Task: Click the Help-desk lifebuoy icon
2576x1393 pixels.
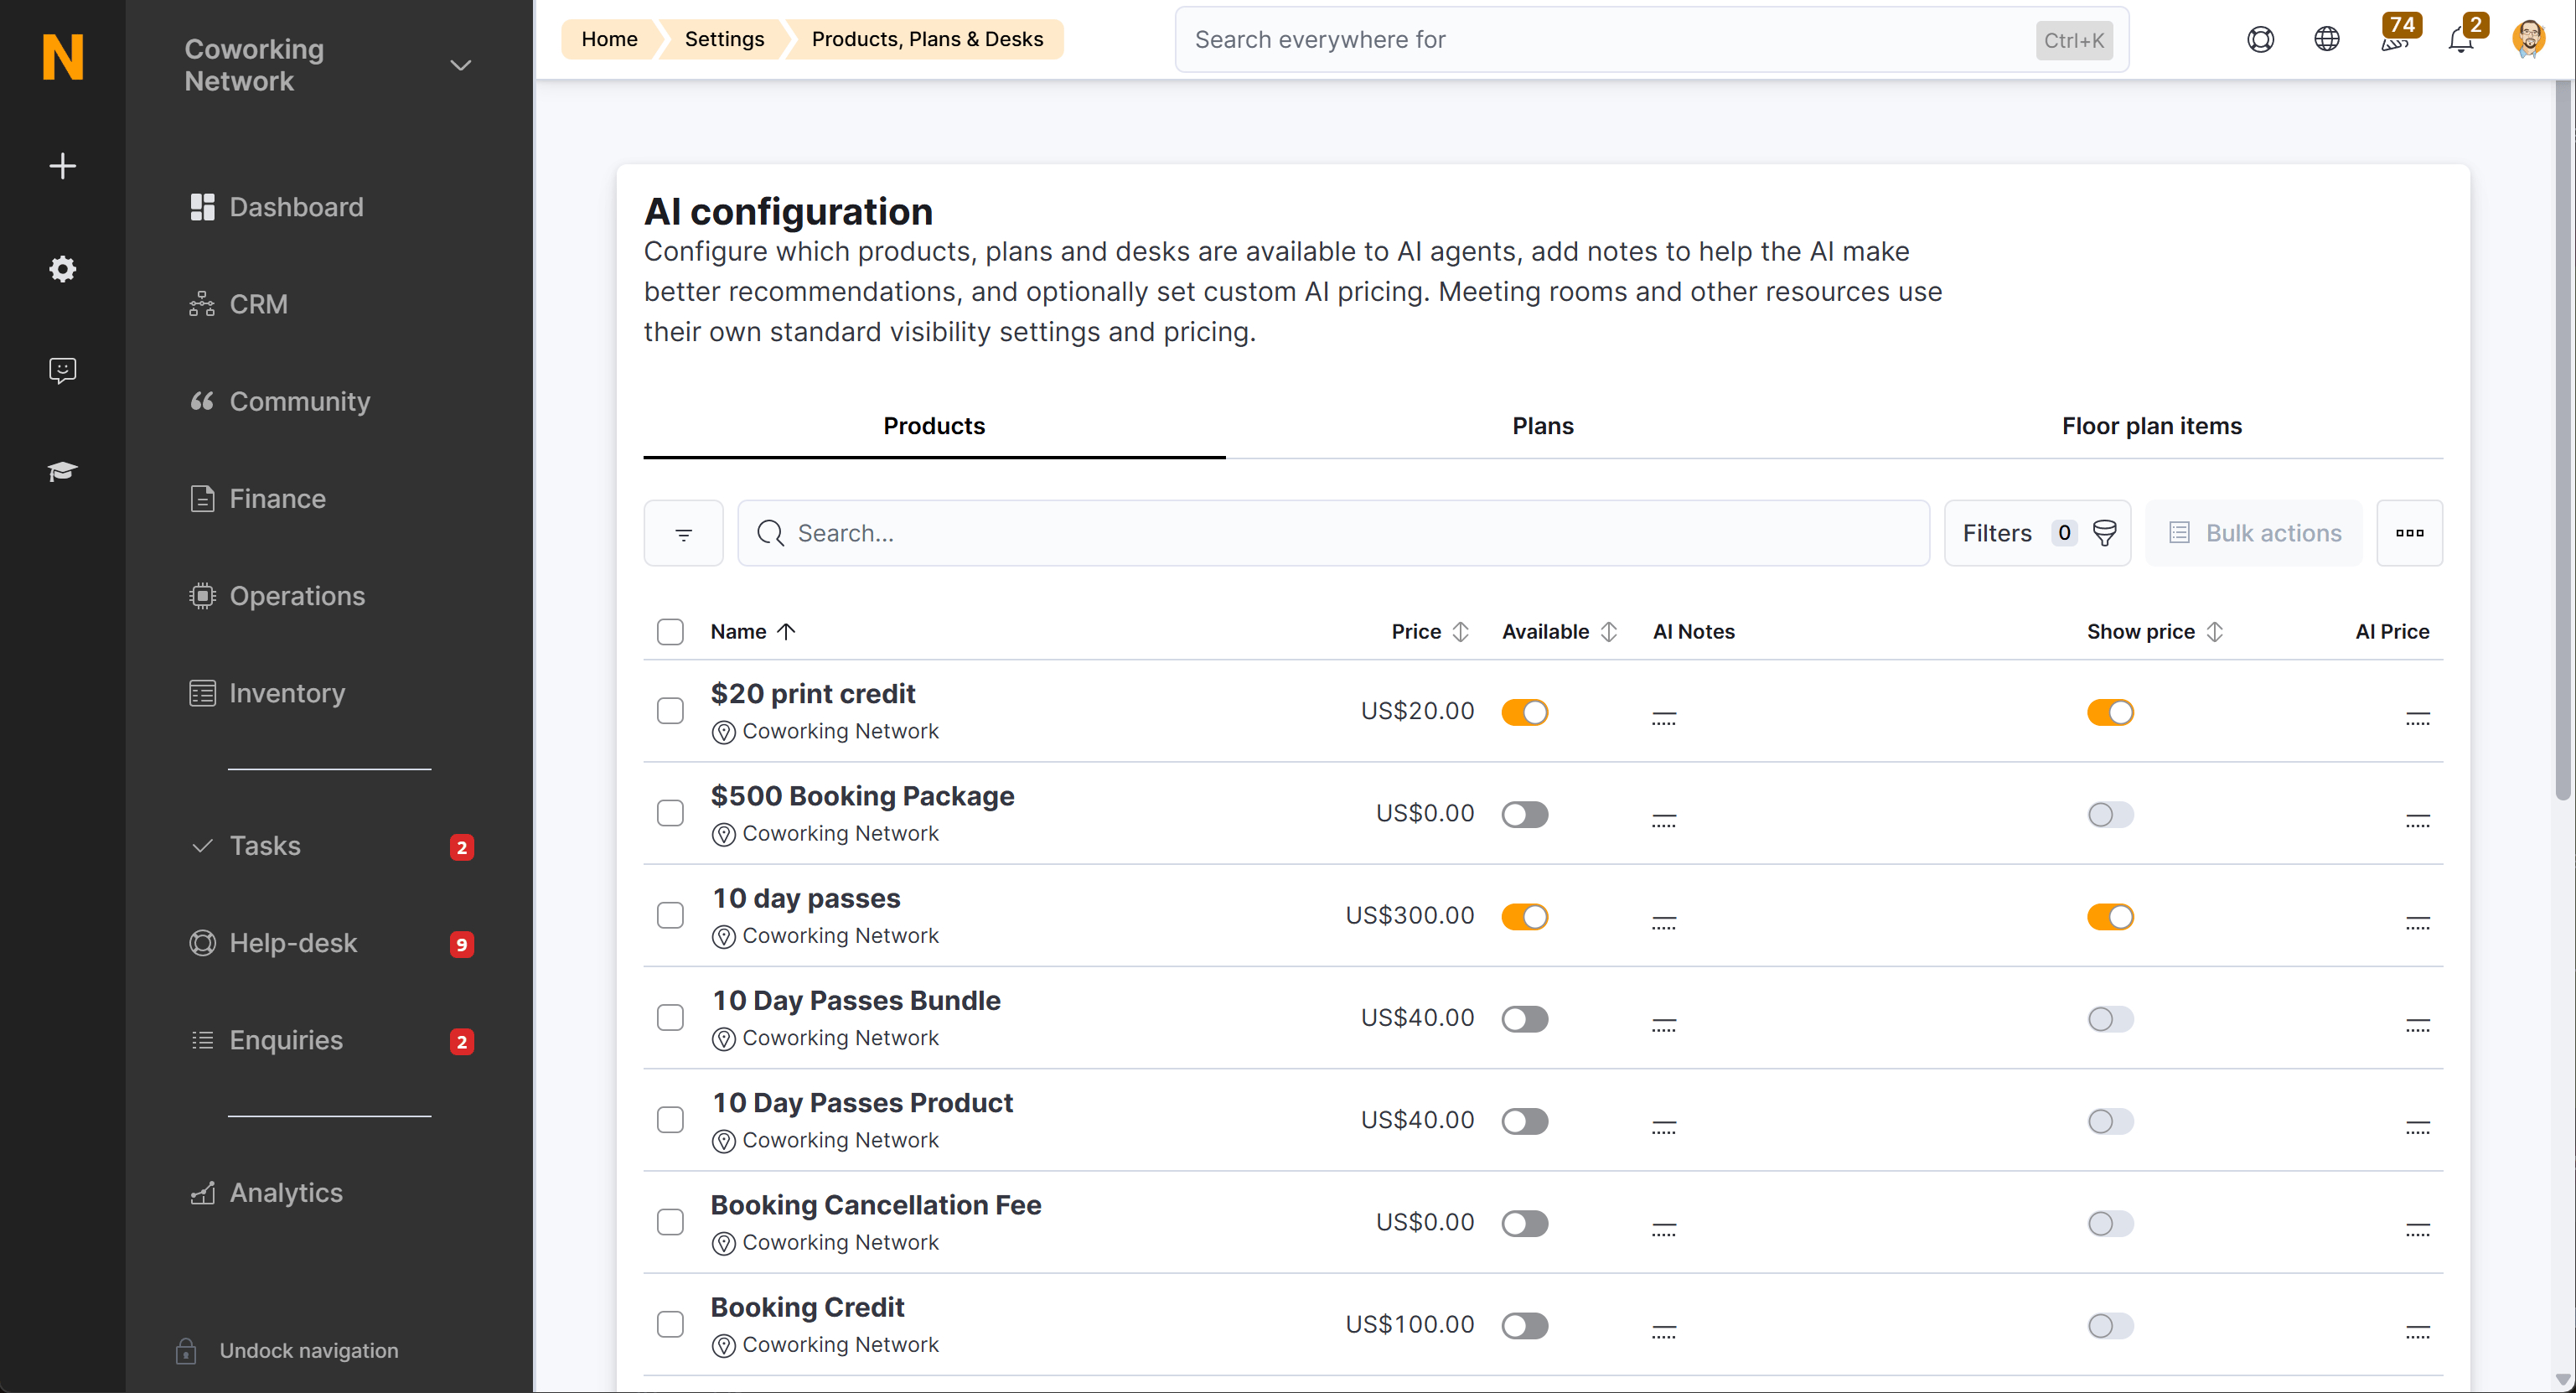Action: click(x=202, y=943)
